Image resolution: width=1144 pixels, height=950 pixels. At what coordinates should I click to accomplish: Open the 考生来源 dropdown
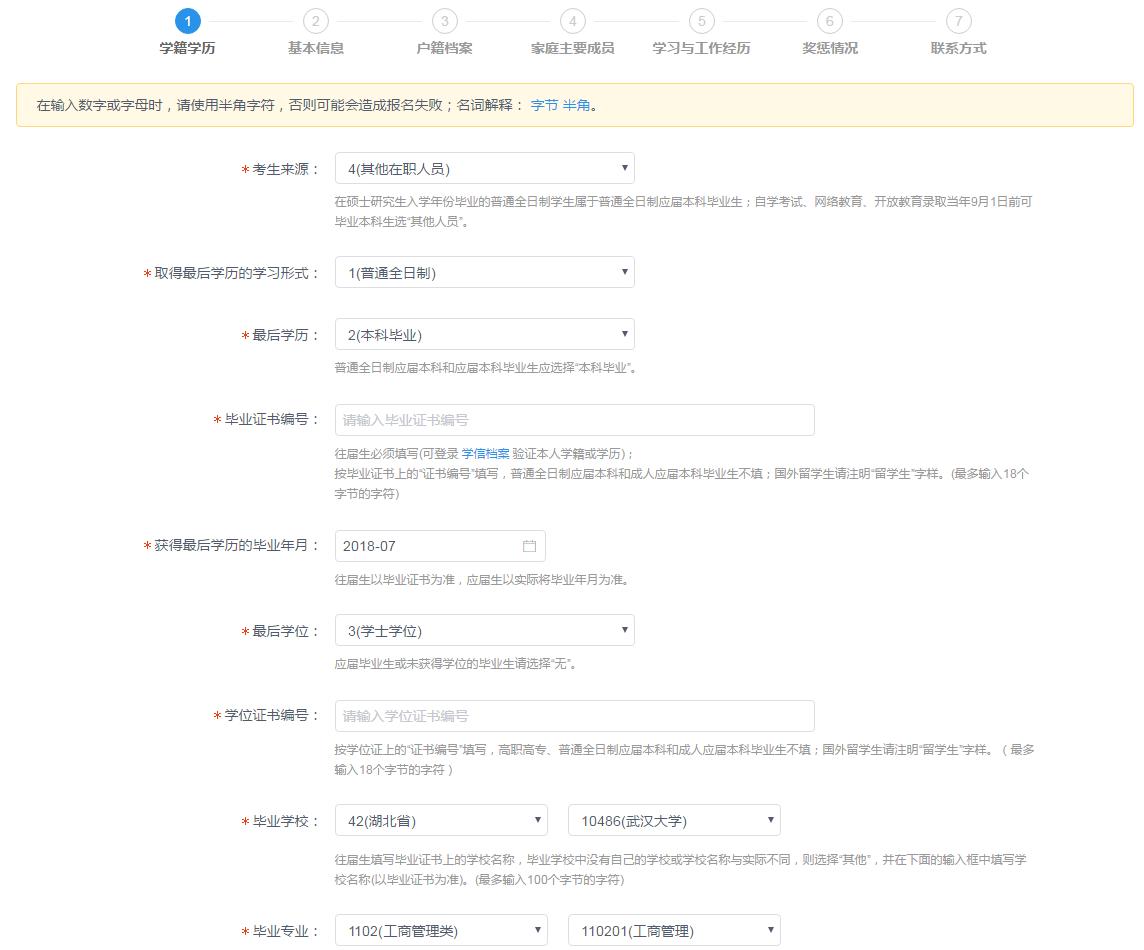point(484,169)
